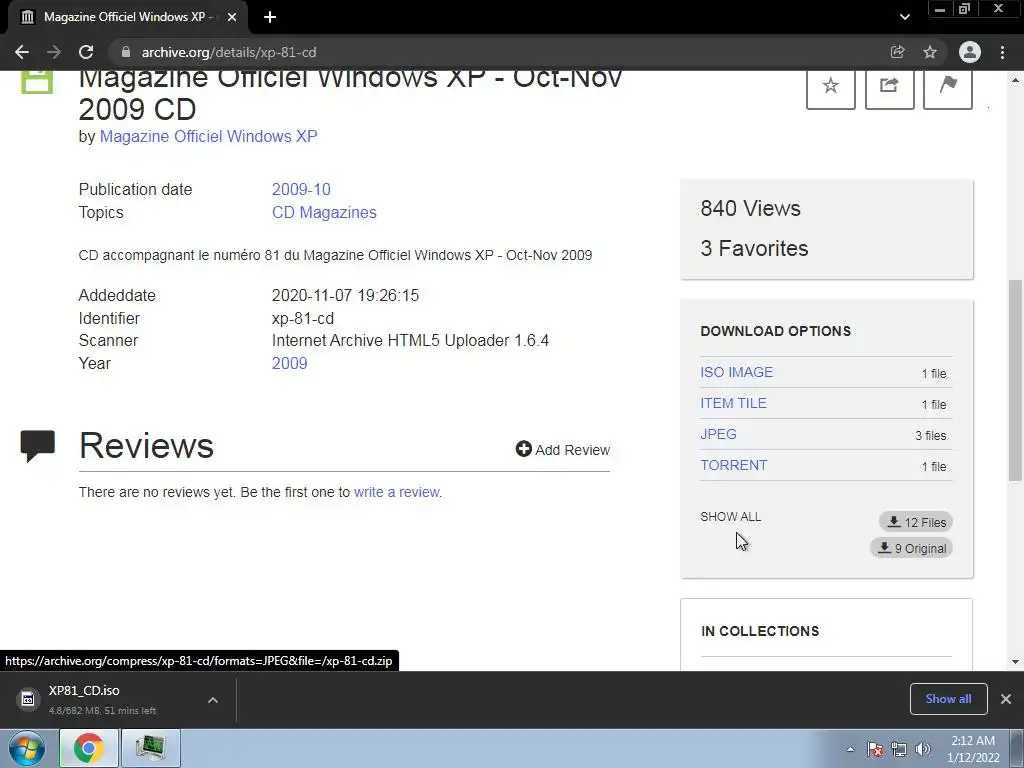Click the 840 Views text
Viewport: 1024px width, 768px height.
click(x=750, y=208)
